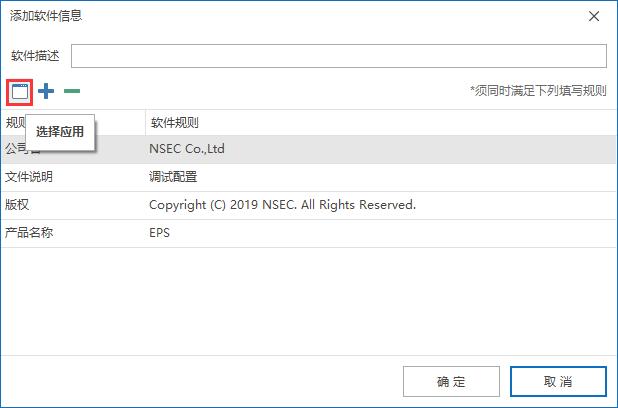This screenshot has width=618, height=408.
Task: Select the NSEC Co.,Ltd rule value
Action: tap(187, 149)
